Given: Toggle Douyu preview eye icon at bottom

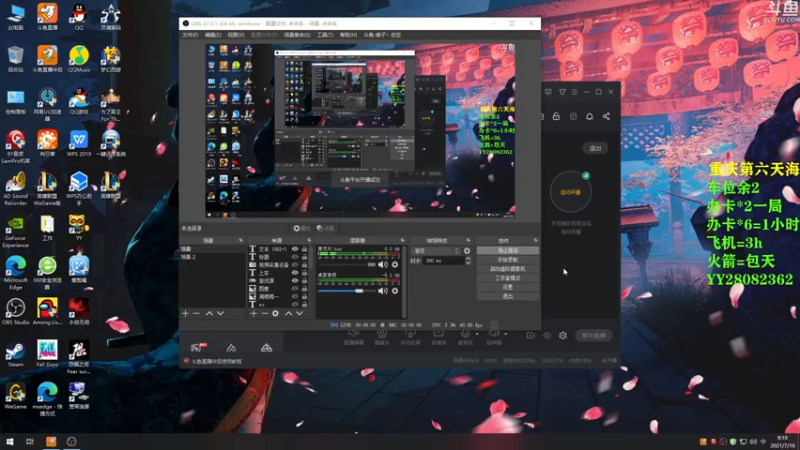Looking at the screenshot, I should coord(546,335).
